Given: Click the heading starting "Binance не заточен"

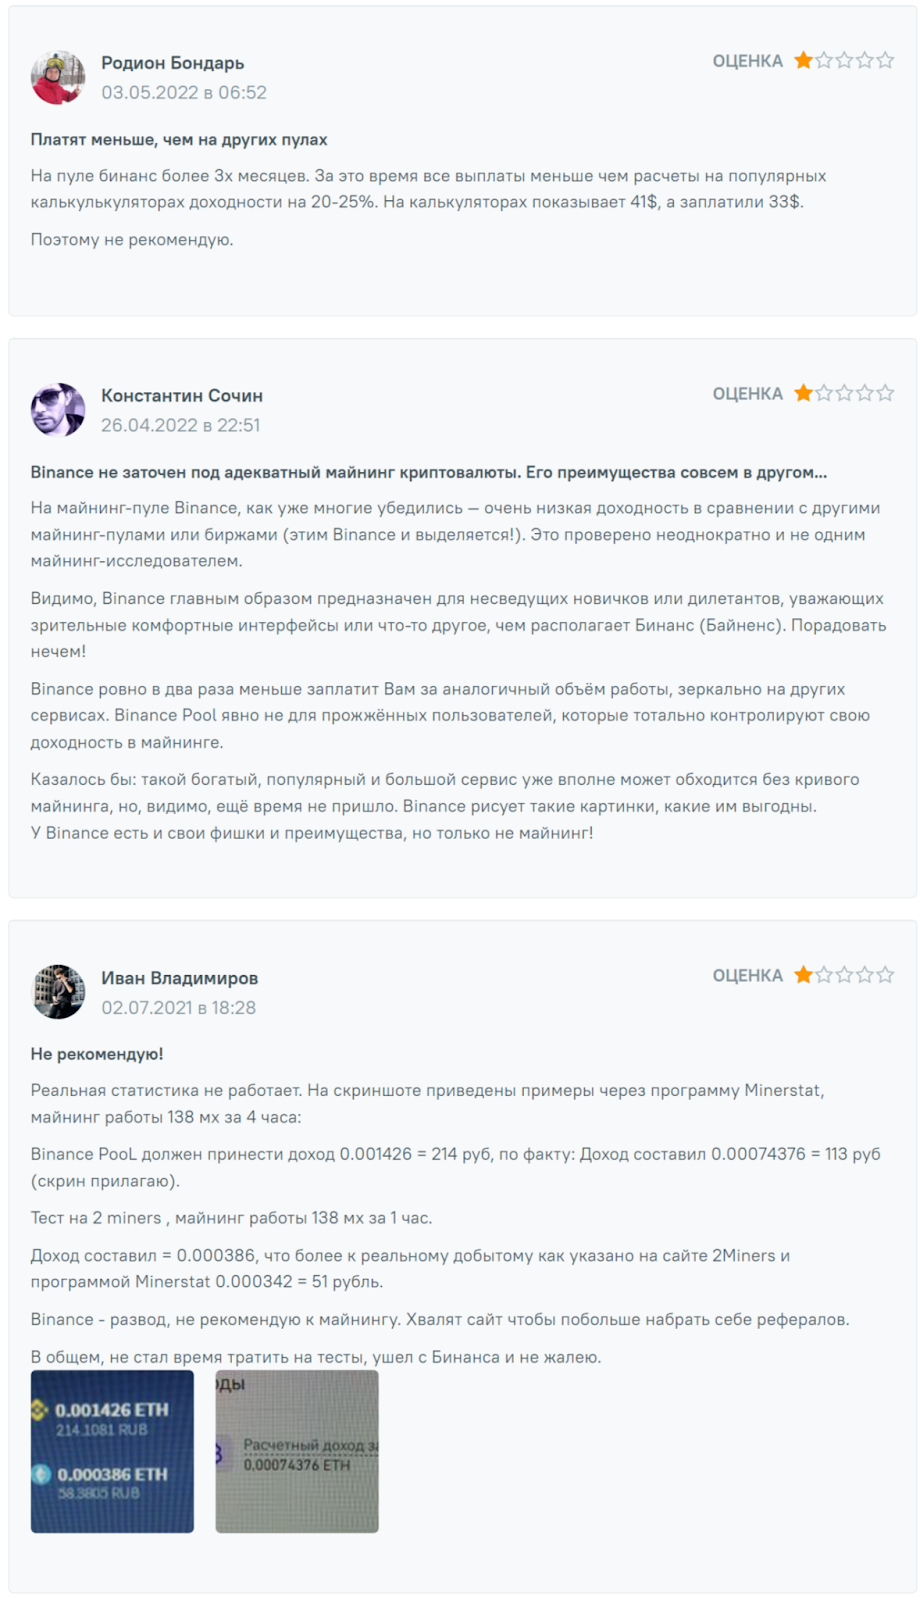Looking at the screenshot, I should point(428,472).
